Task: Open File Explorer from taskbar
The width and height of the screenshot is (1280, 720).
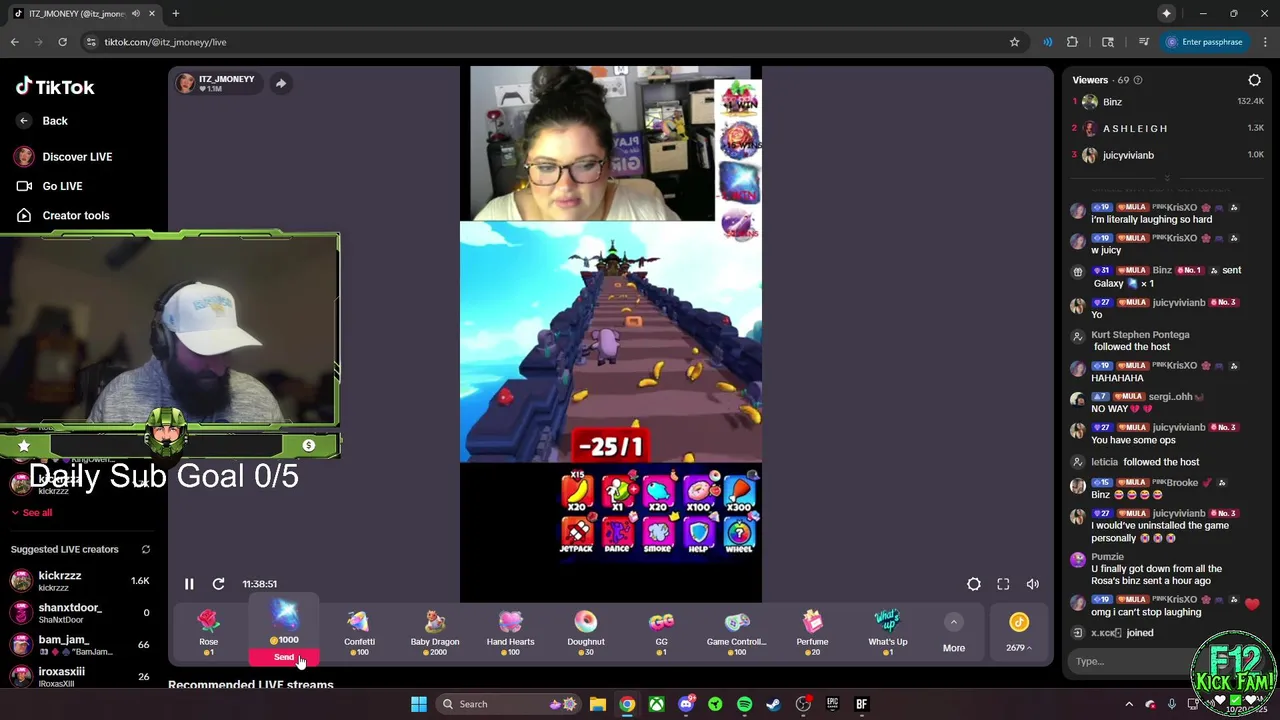Action: (597, 704)
